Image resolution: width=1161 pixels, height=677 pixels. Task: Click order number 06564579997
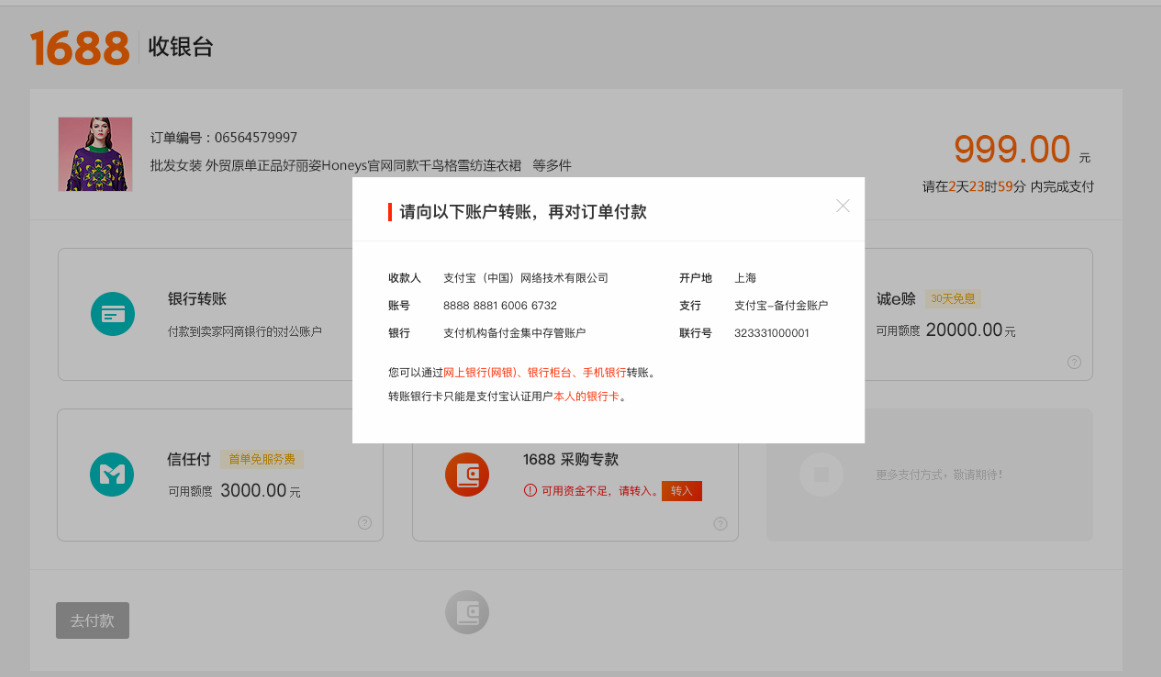click(x=256, y=138)
